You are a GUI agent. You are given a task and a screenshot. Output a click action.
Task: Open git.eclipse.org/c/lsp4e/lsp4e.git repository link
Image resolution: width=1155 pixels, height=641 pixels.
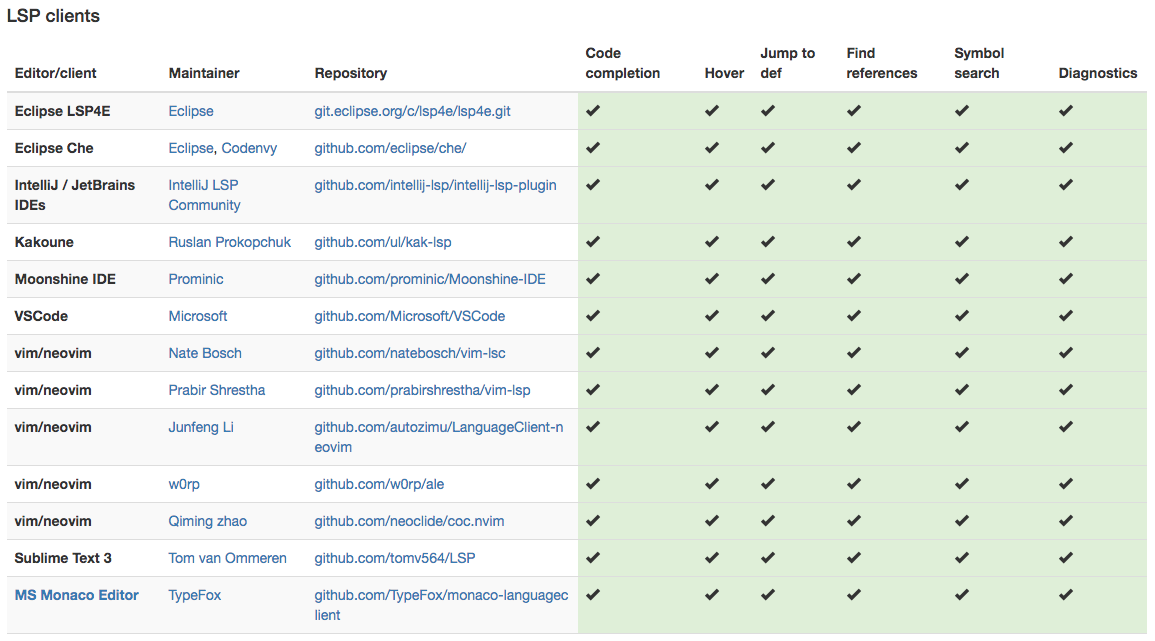412,111
